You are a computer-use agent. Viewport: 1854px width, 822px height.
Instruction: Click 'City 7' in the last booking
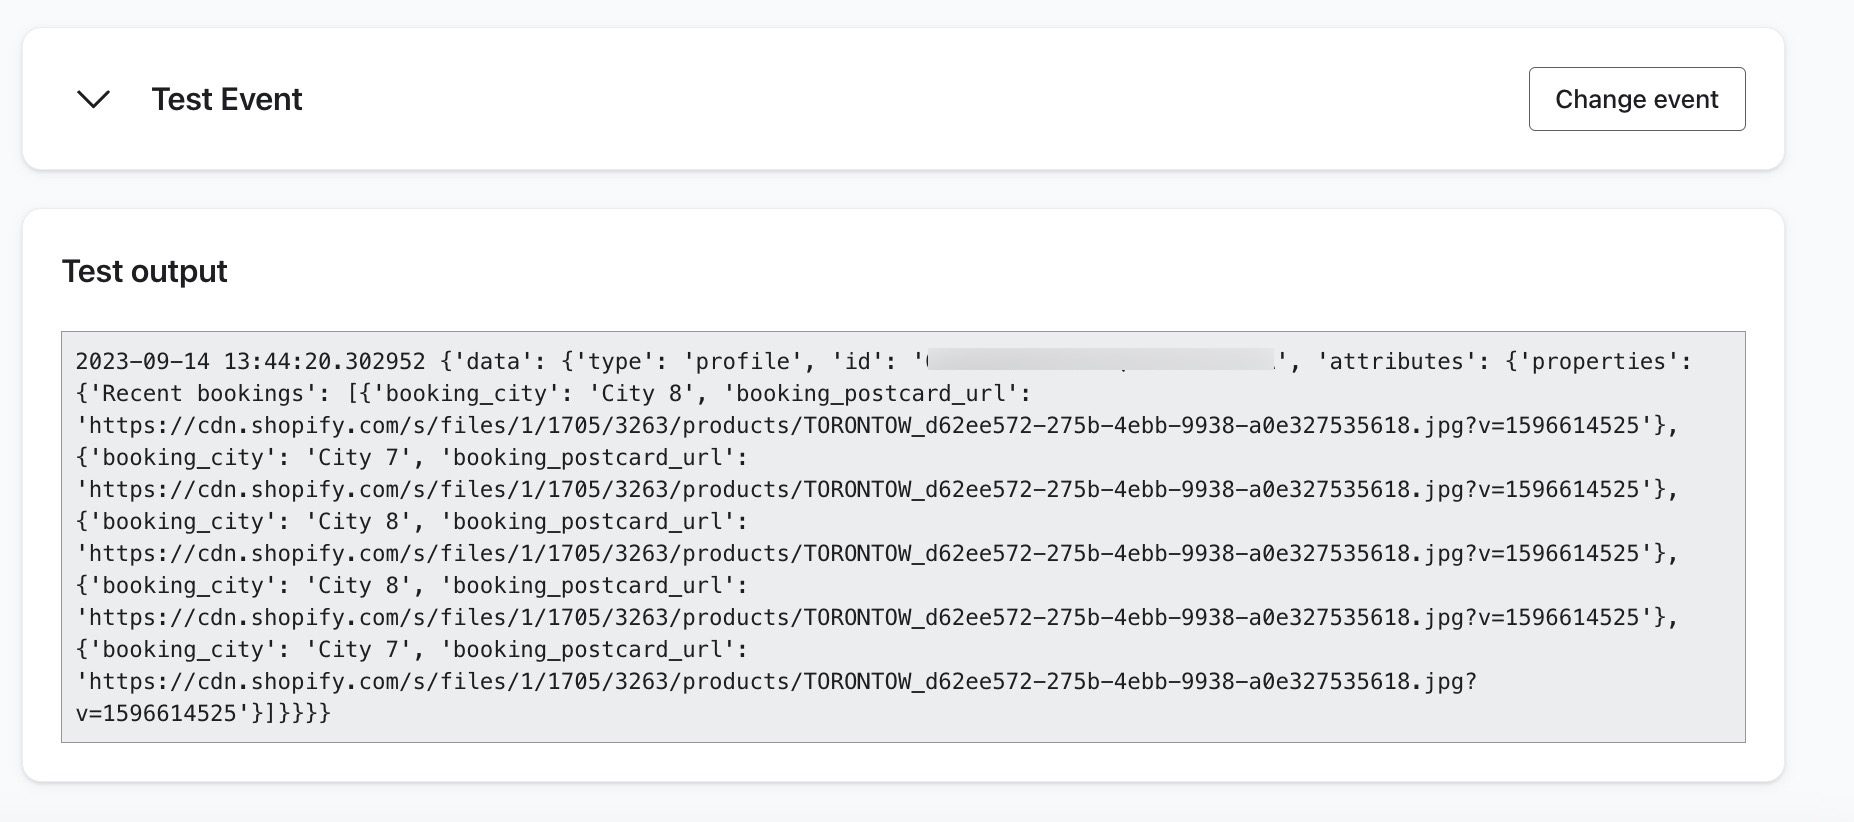(x=358, y=650)
